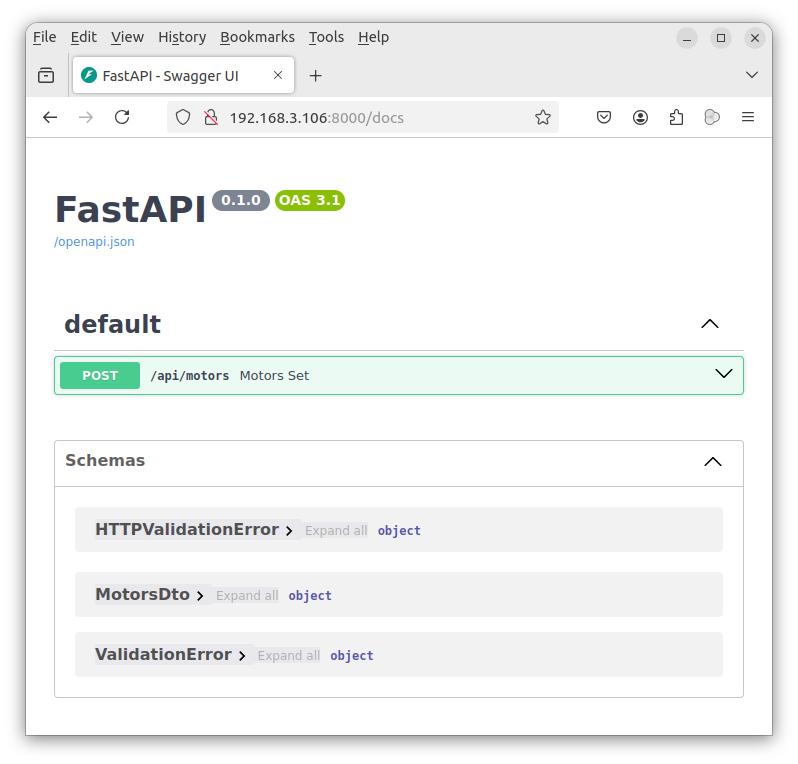The width and height of the screenshot is (798, 764).
Task: Click the ValidationError schema name
Action: point(163,655)
